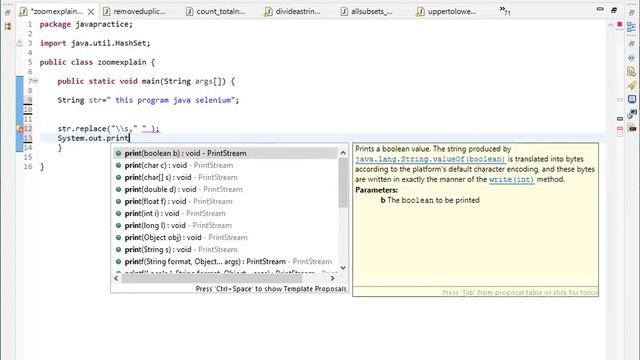Click the error quick-fix marker on line 12
This screenshot has width=640, height=360.
click(x=20, y=129)
